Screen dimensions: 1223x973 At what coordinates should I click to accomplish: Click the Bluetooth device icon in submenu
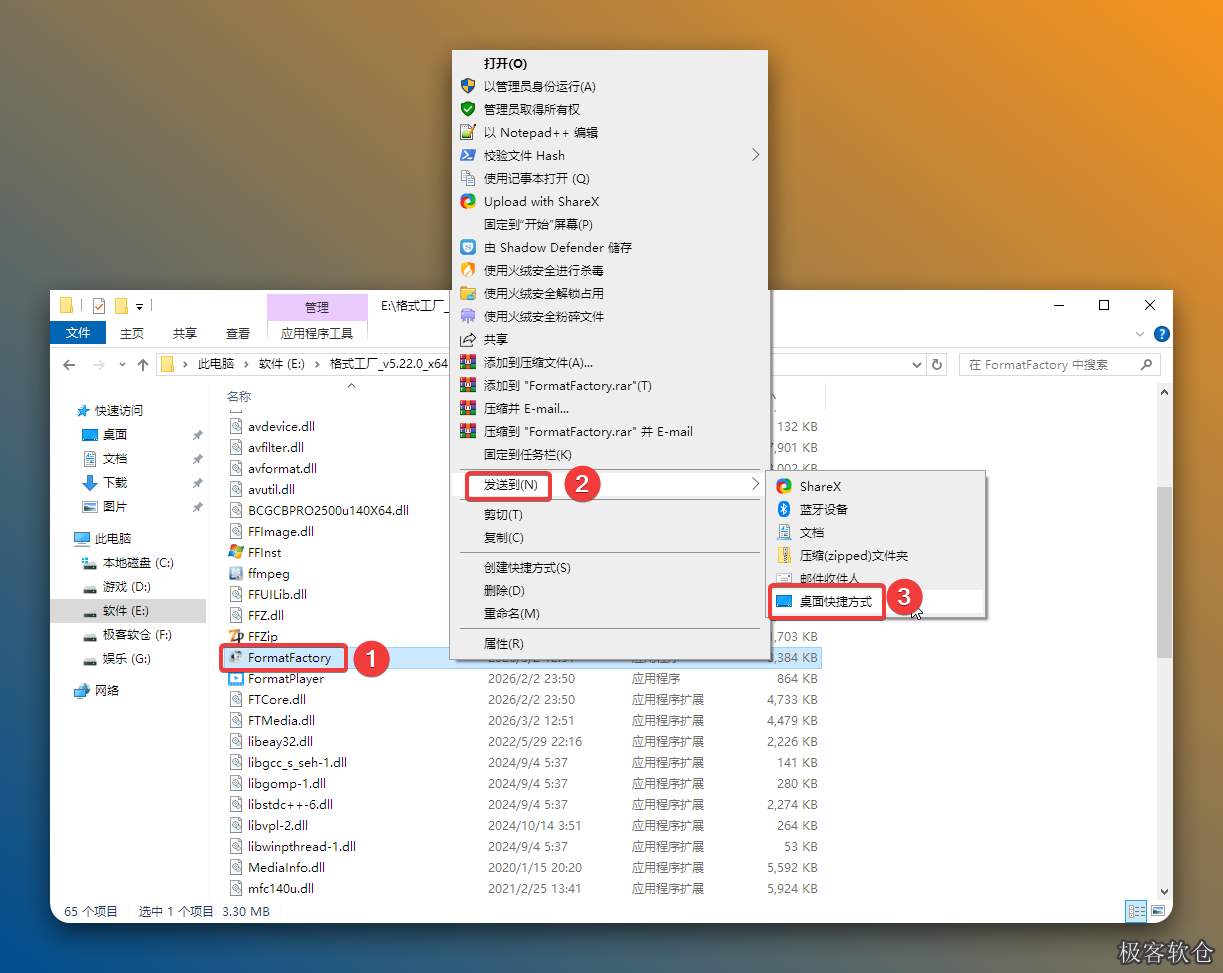click(x=784, y=509)
